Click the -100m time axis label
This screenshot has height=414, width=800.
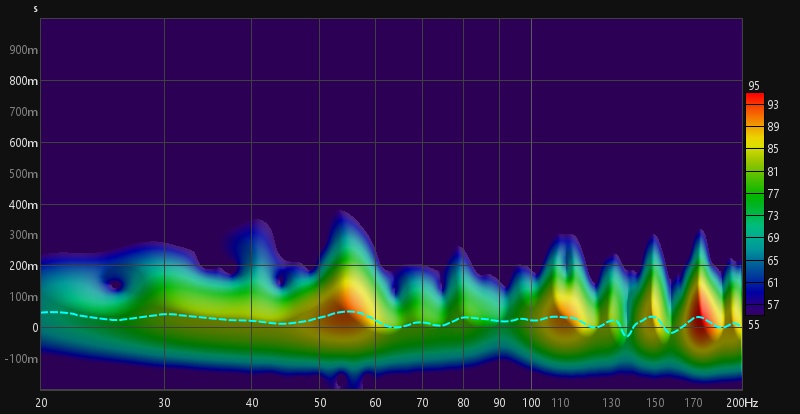pyautogui.click(x=23, y=359)
